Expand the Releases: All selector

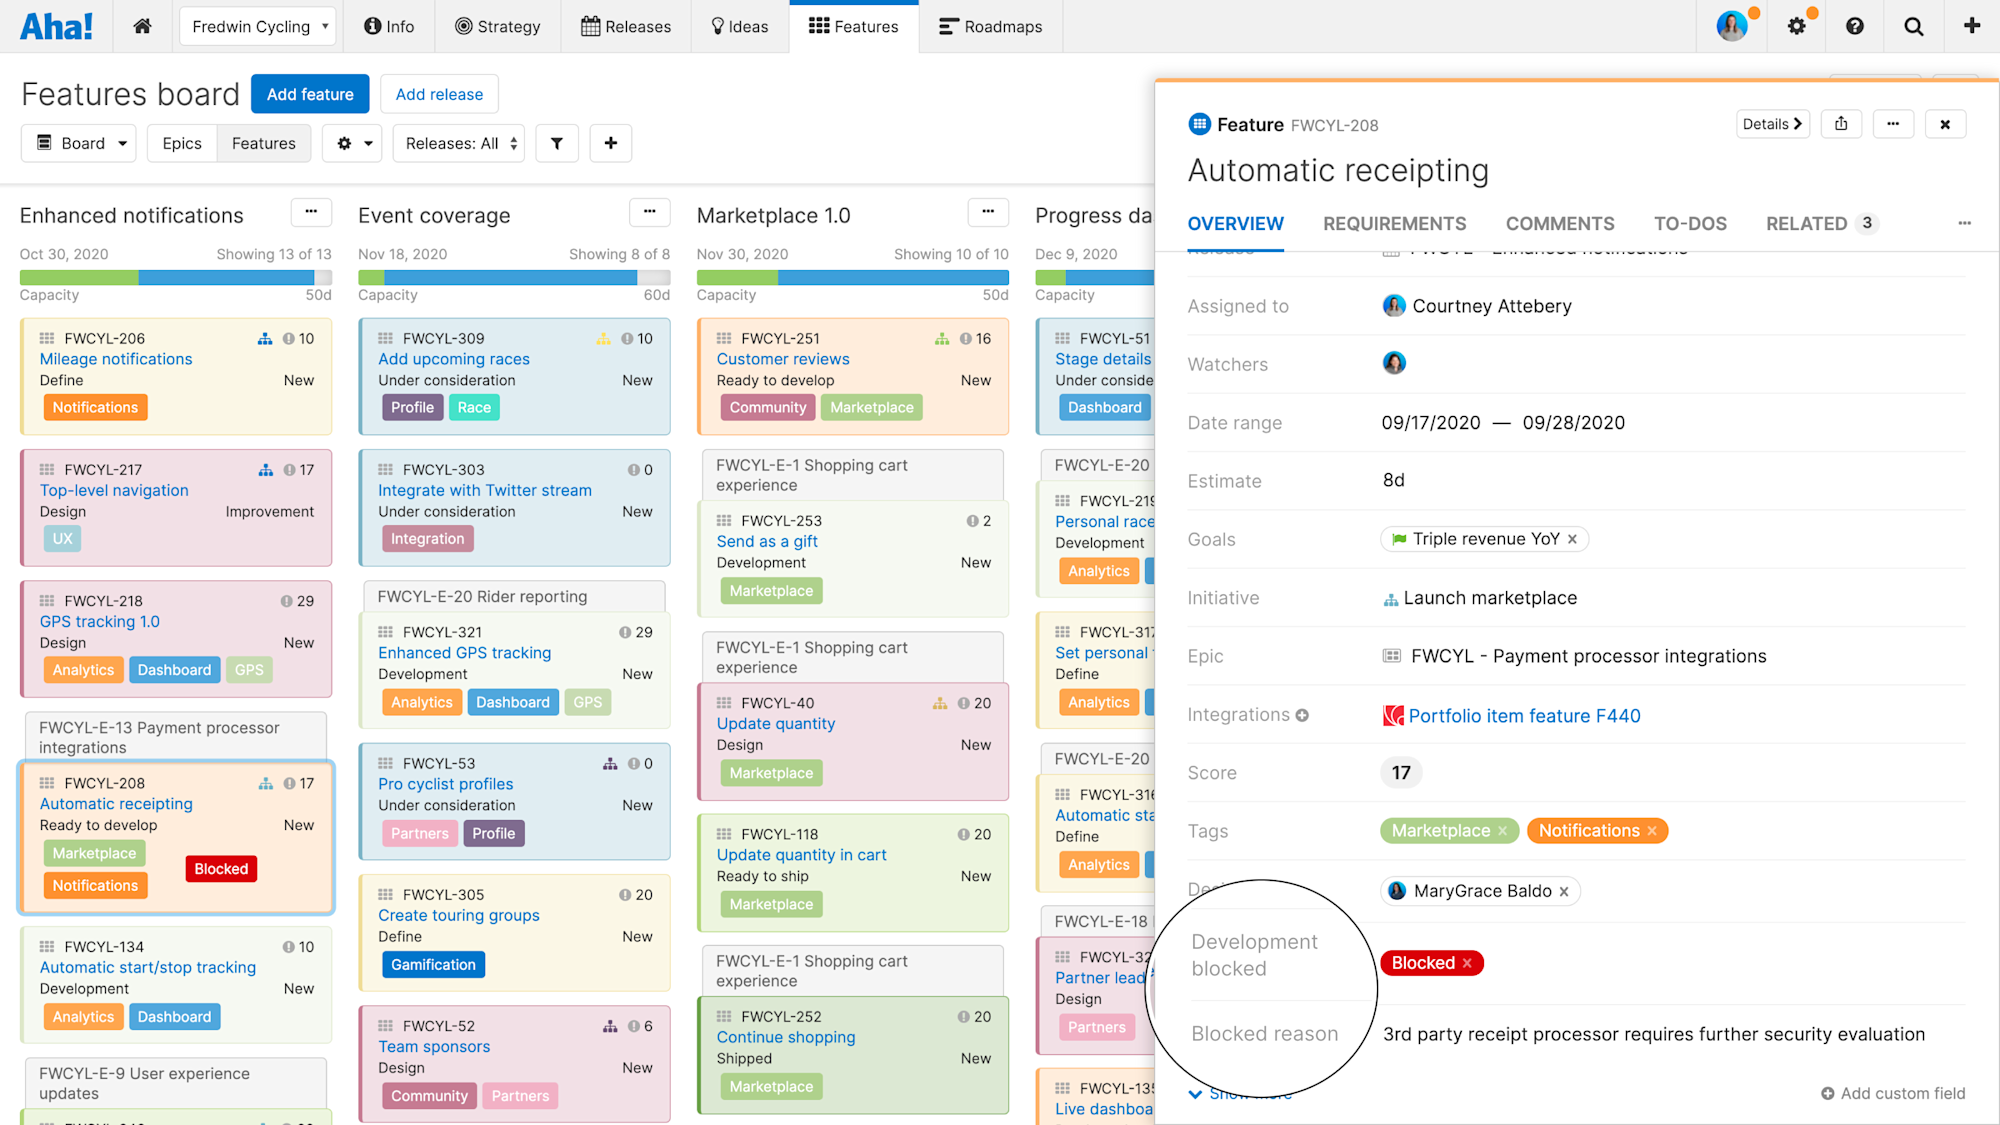(460, 143)
